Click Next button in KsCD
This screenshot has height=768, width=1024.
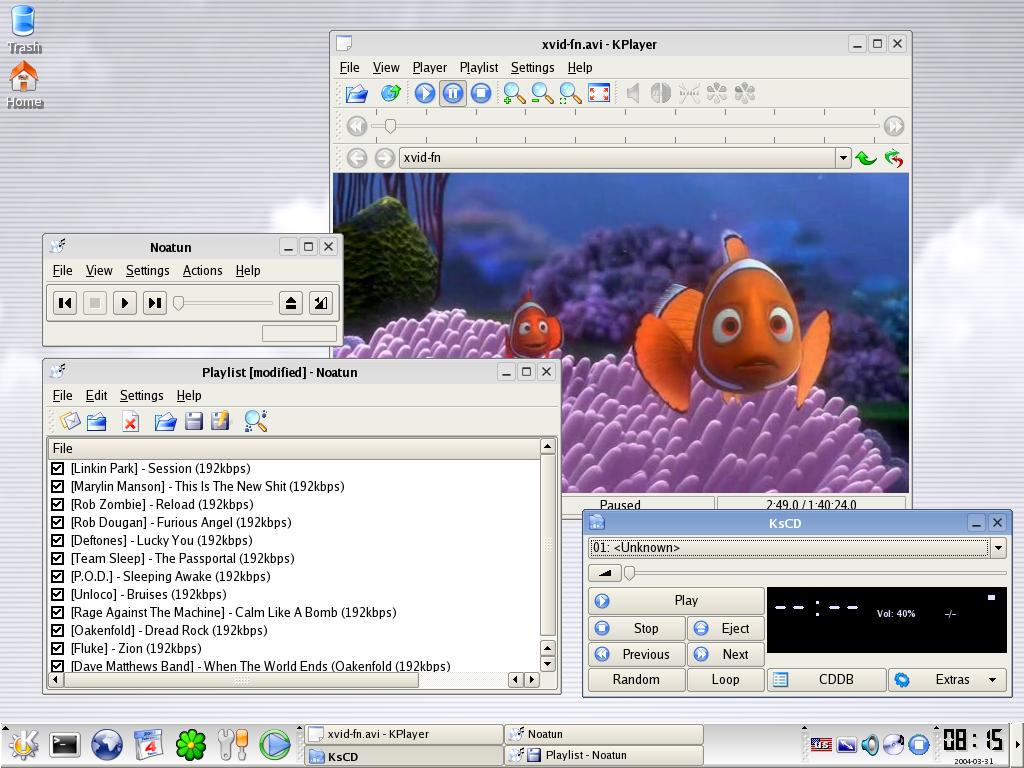click(x=726, y=654)
